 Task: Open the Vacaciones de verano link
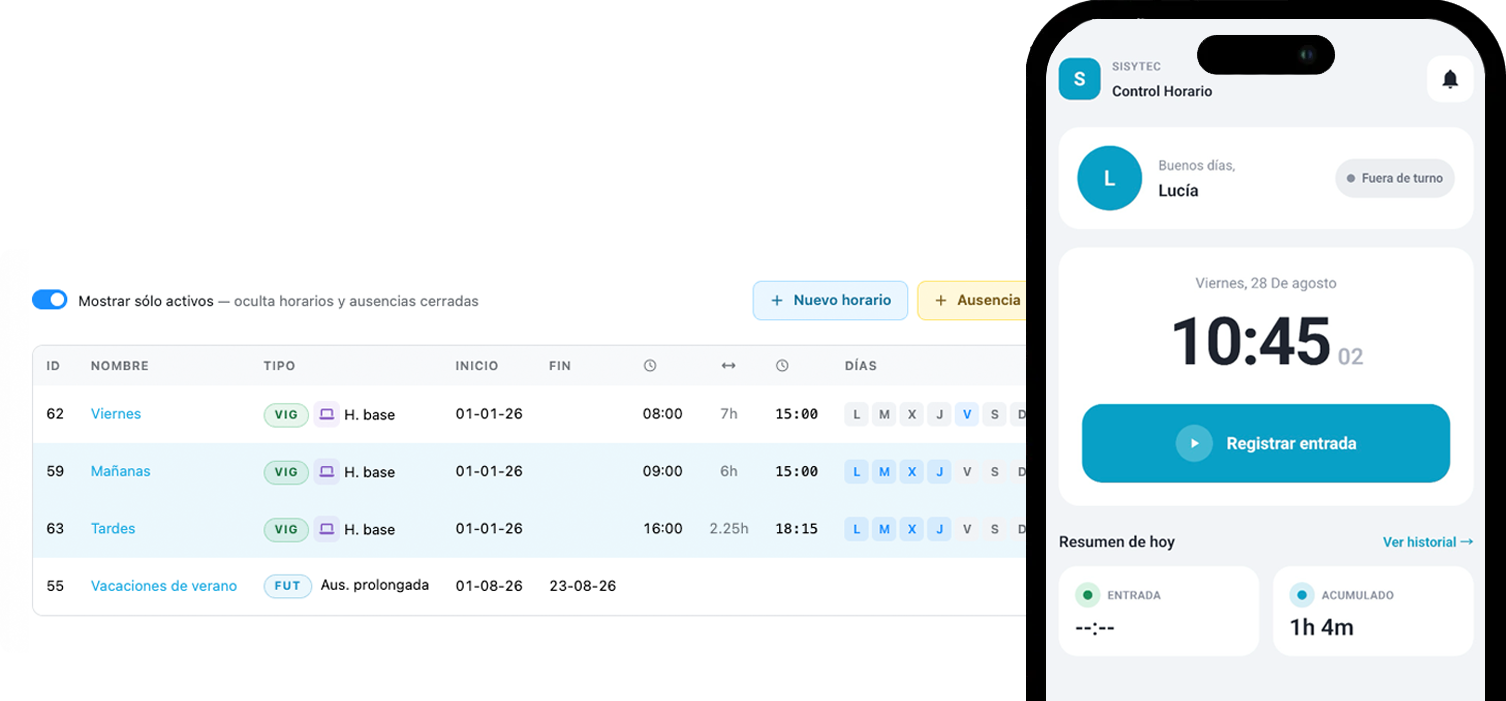(x=164, y=586)
